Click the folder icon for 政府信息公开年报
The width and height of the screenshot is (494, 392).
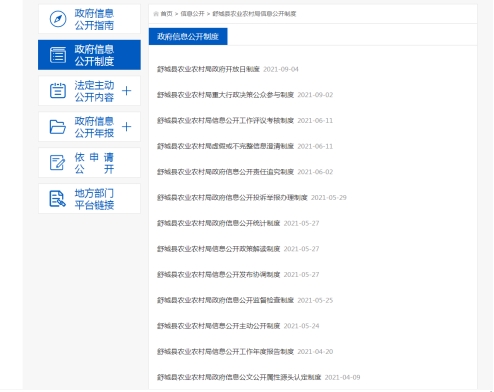click(58, 127)
